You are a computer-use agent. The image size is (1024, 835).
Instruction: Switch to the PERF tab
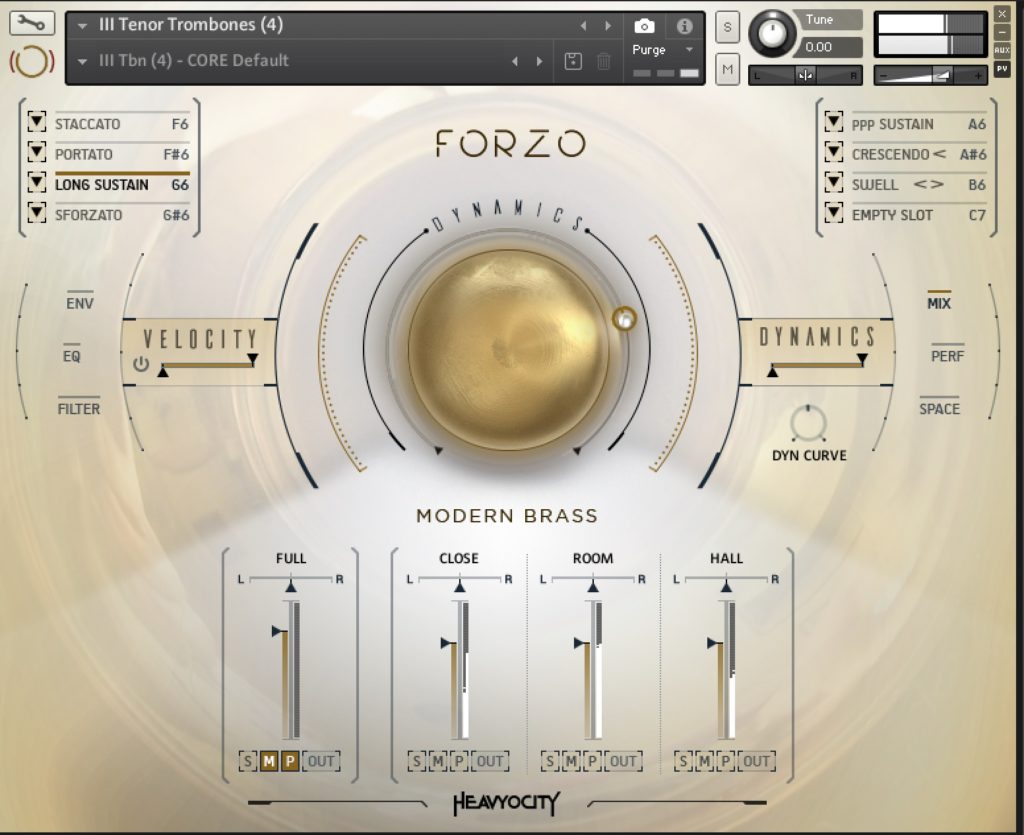click(x=947, y=356)
